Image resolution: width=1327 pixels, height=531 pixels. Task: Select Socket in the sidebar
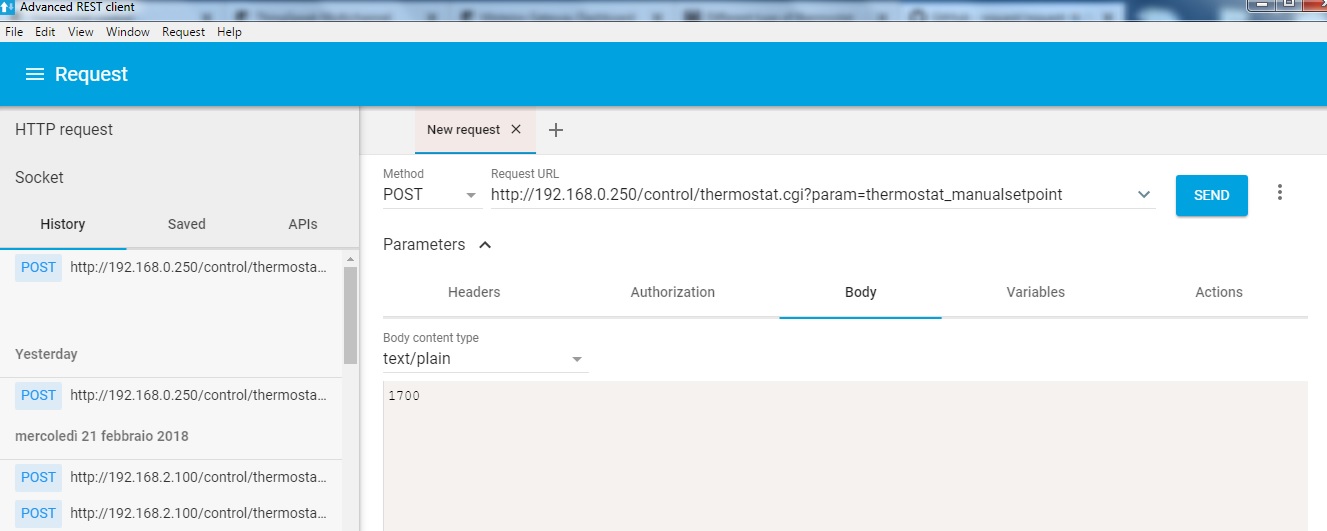(39, 177)
